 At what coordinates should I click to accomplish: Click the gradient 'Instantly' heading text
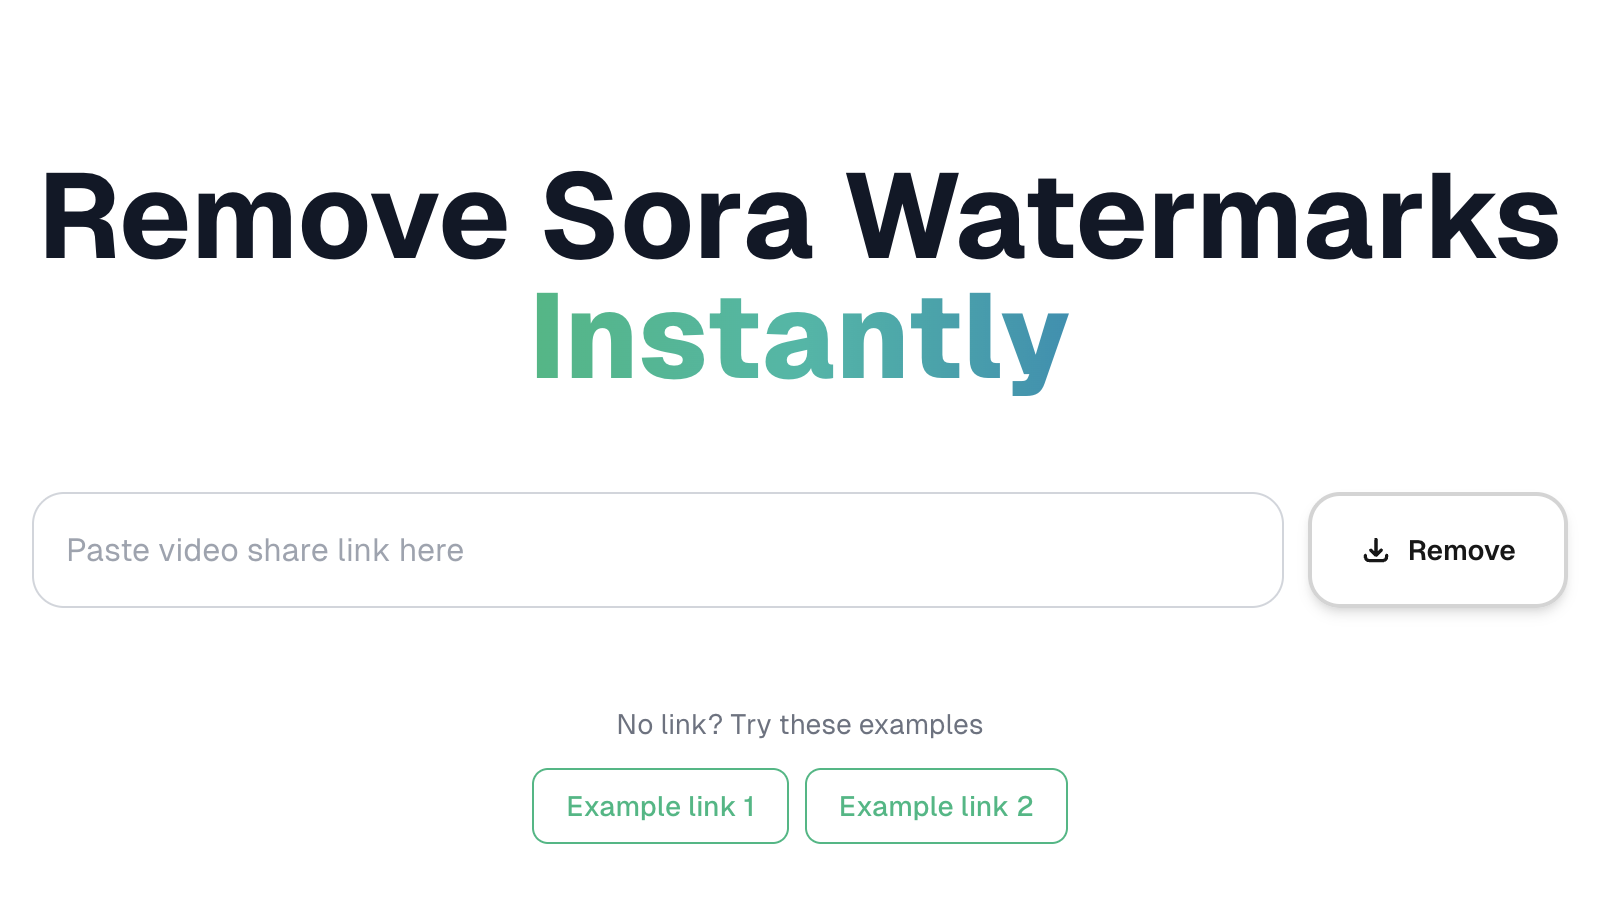[x=800, y=335]
